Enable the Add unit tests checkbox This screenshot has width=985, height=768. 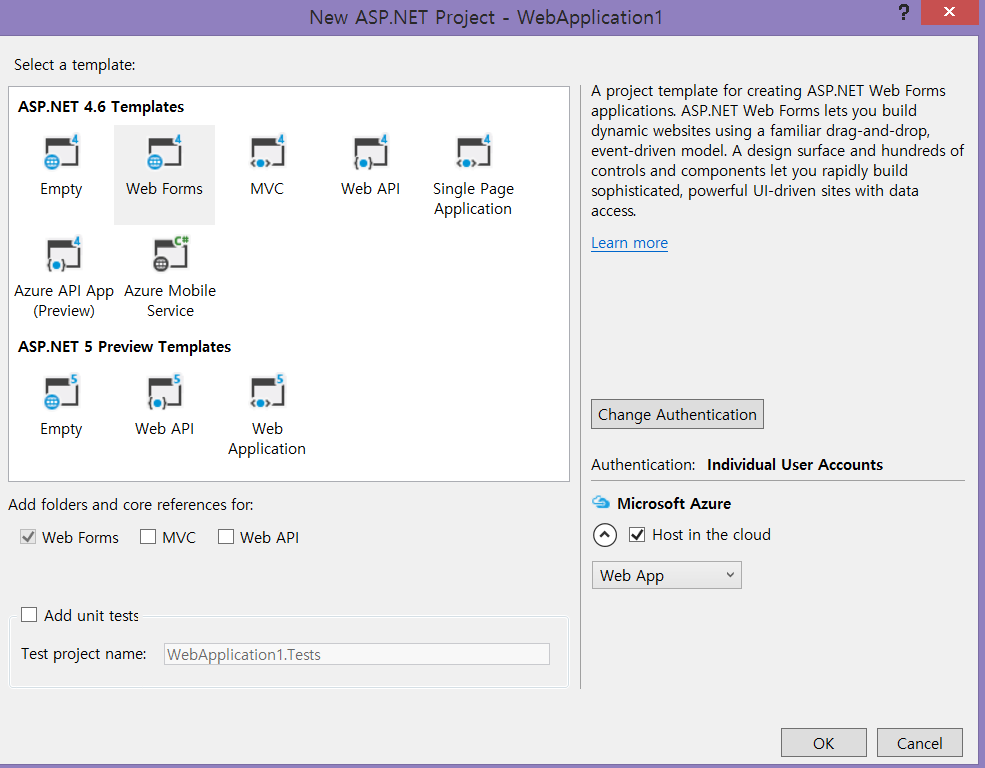tap(29, 615)
